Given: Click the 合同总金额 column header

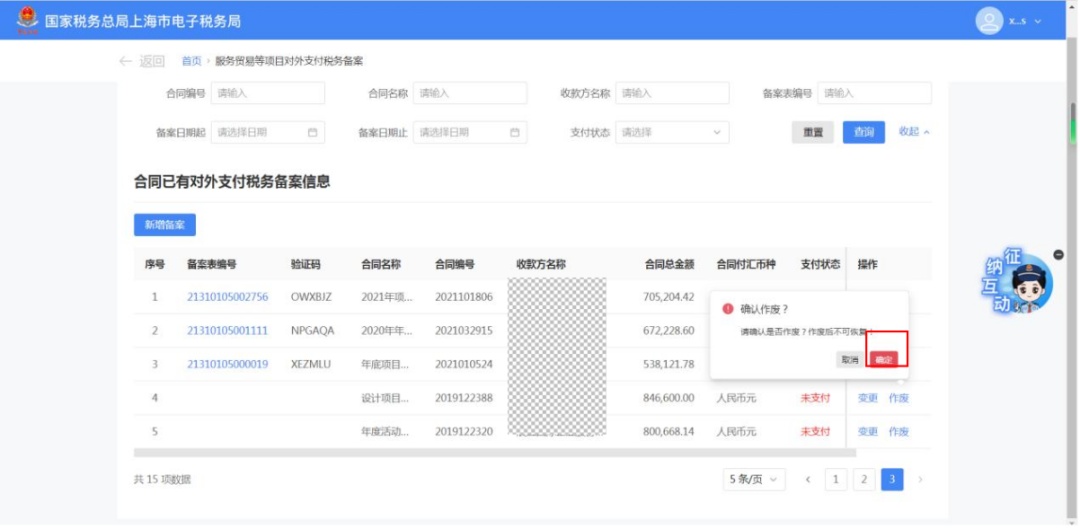Looking at the screenshot, I should tap(669, 264).
